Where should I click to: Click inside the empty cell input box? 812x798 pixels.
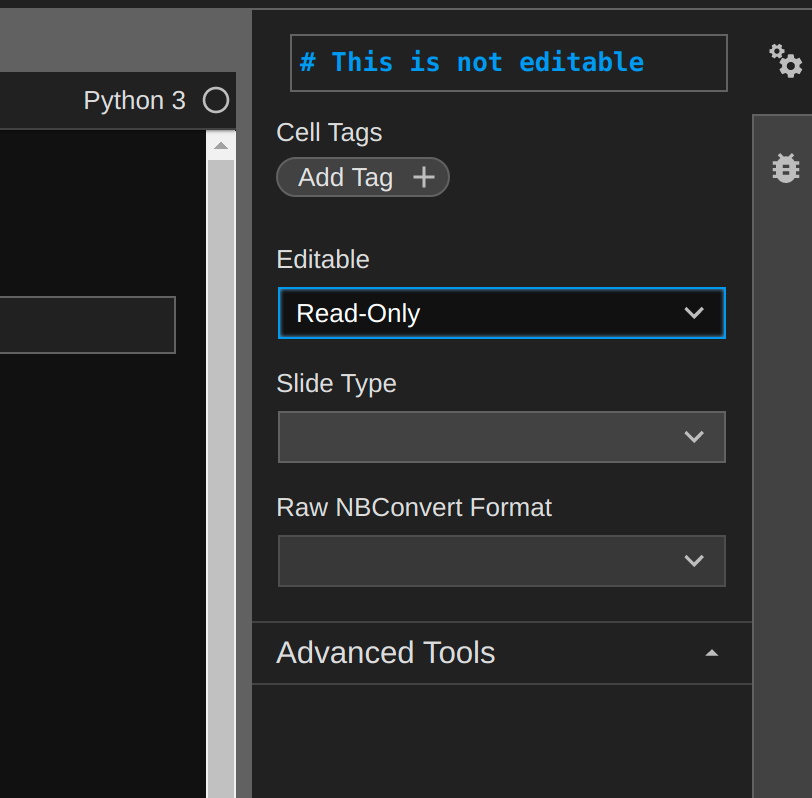tap(85, 324)
